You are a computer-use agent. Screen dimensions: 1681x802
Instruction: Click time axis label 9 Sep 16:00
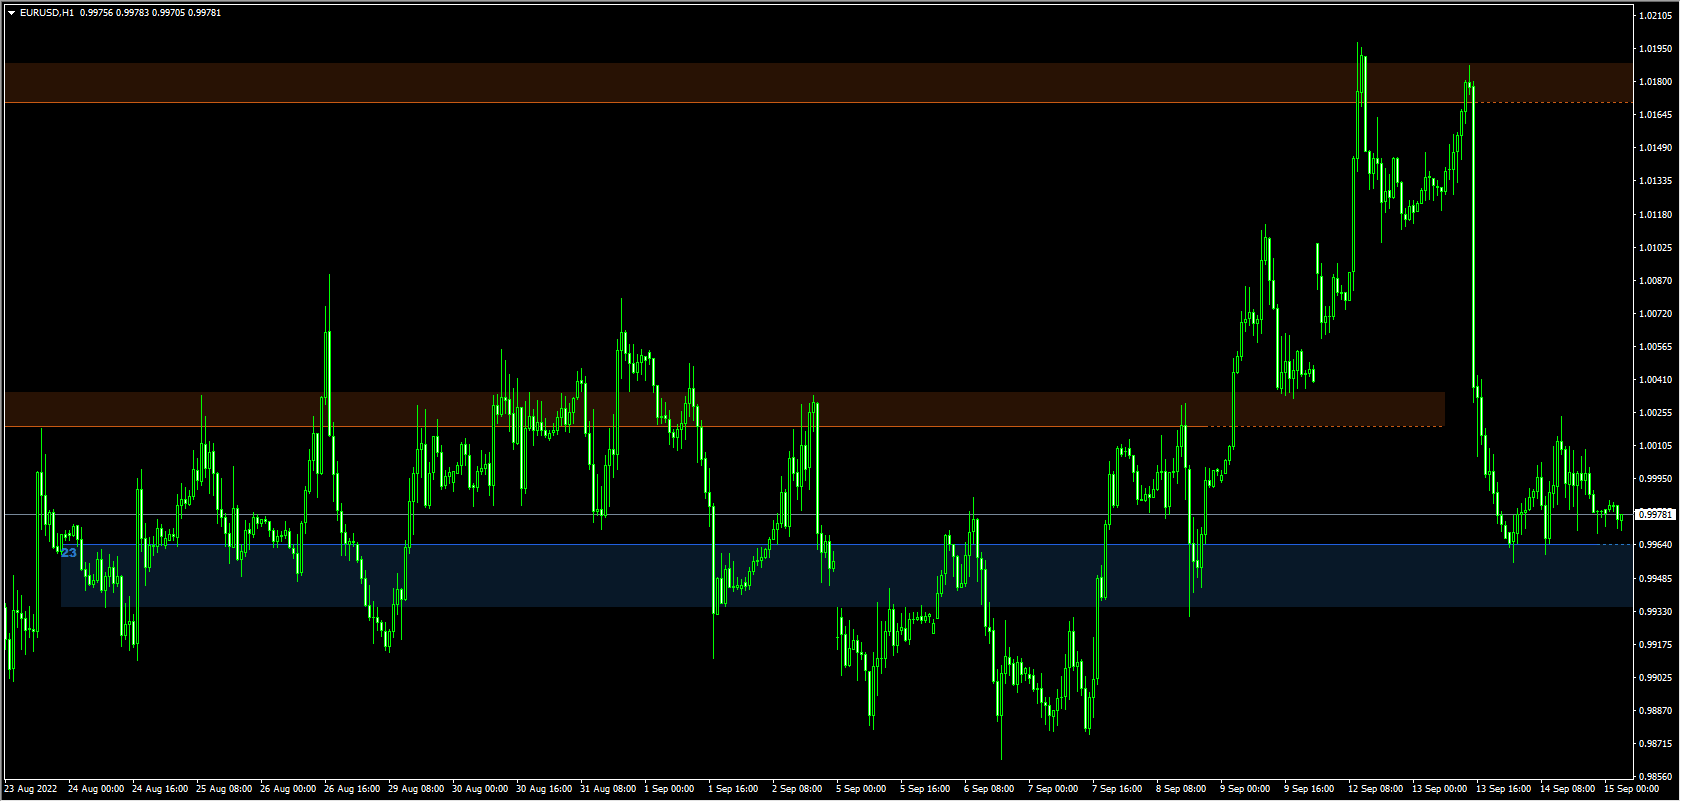coord(1309,789)
